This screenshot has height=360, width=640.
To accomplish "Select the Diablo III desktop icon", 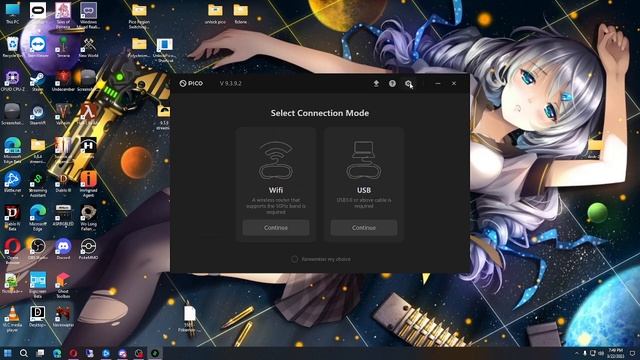I will pyautogui.click(x=63, y=182).
